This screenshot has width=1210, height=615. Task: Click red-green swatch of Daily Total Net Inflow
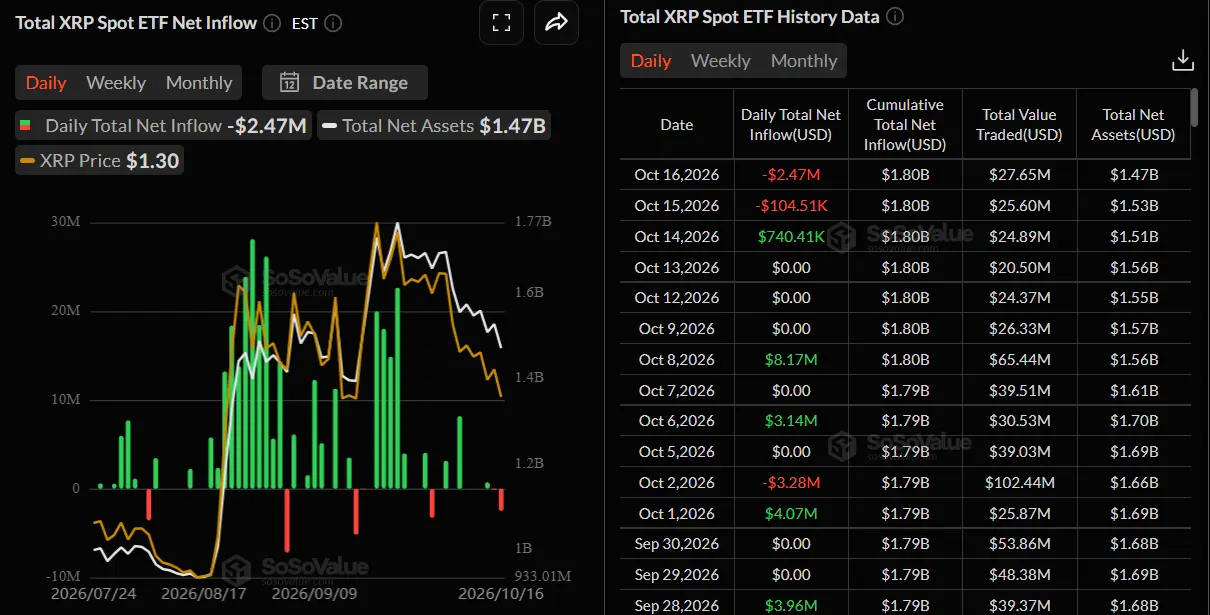pos(27,126)
